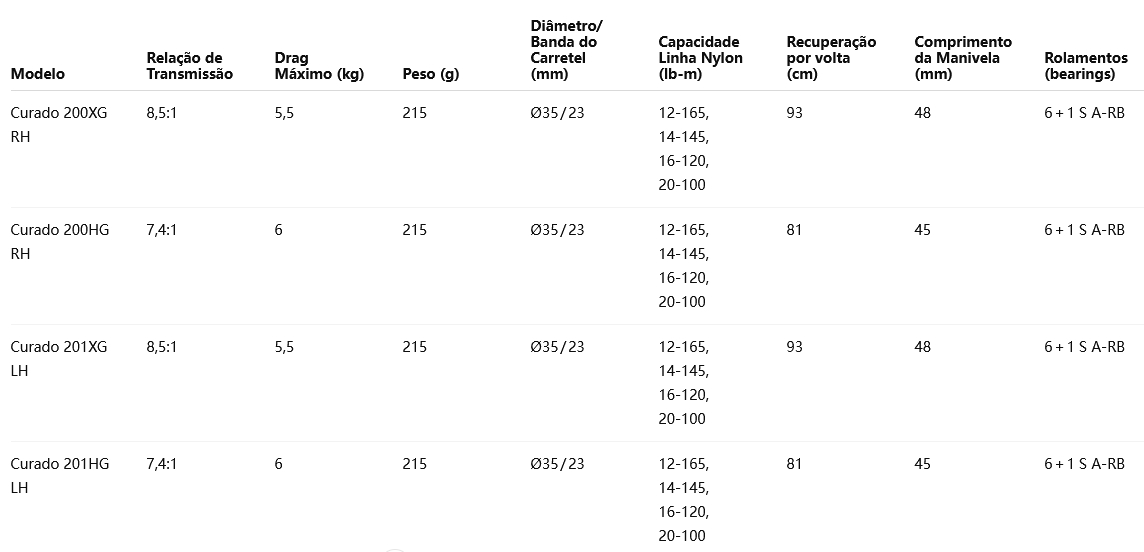Click the 93 recovery value for Curado 201XG LH
The width and height of the screenshot is (1144, 552).
[794, 347]
